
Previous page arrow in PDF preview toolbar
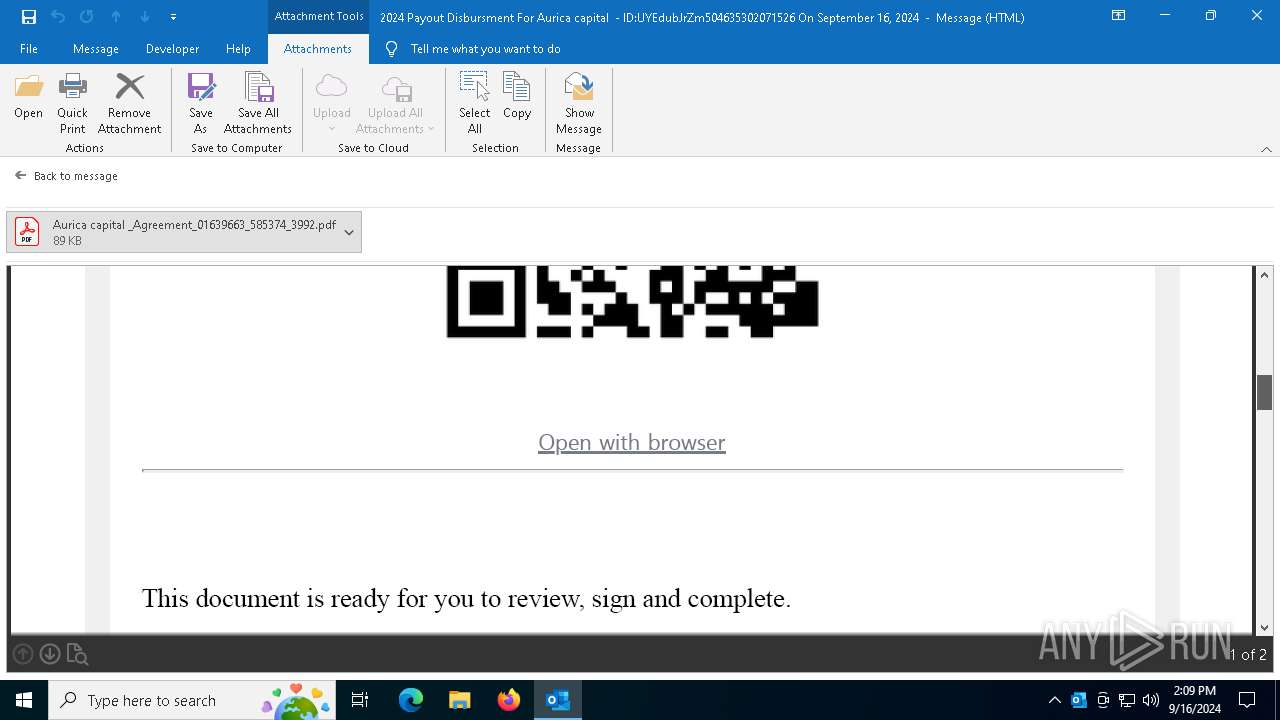[x=23, y=654]
